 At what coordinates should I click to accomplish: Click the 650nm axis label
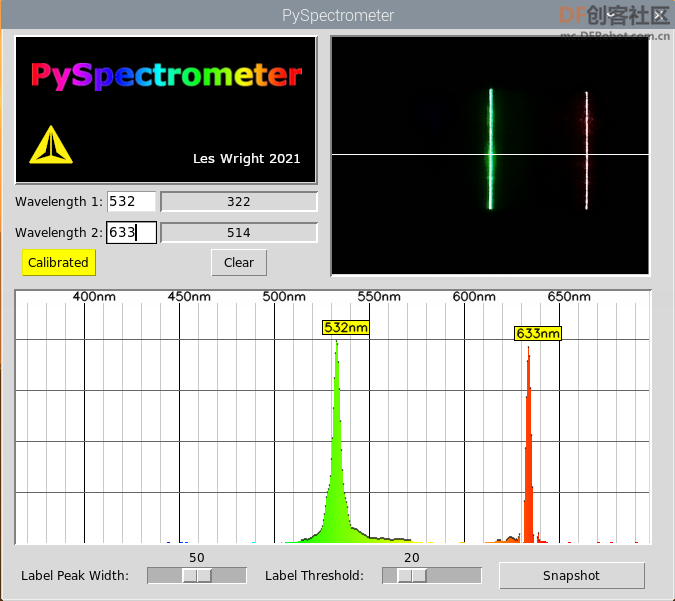(x=569, y=297)
